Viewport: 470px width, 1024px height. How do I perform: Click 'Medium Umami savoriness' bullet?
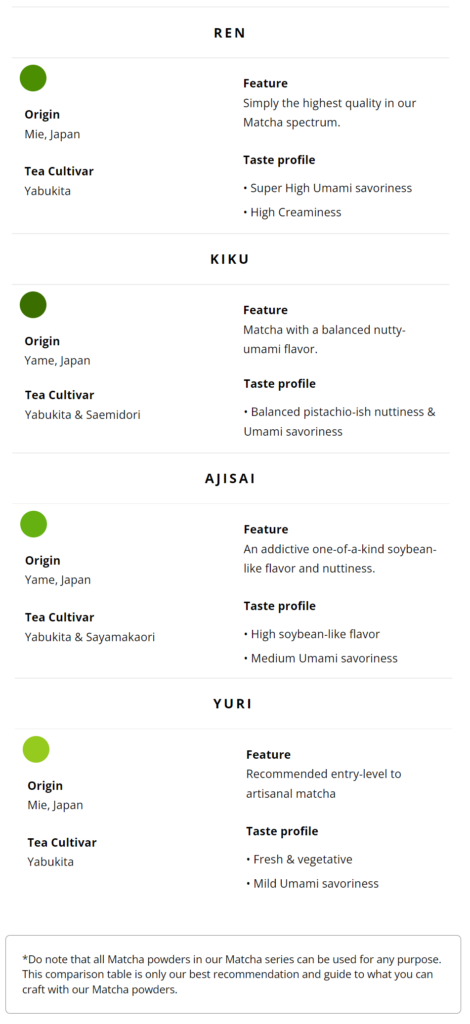coord(321,658)
